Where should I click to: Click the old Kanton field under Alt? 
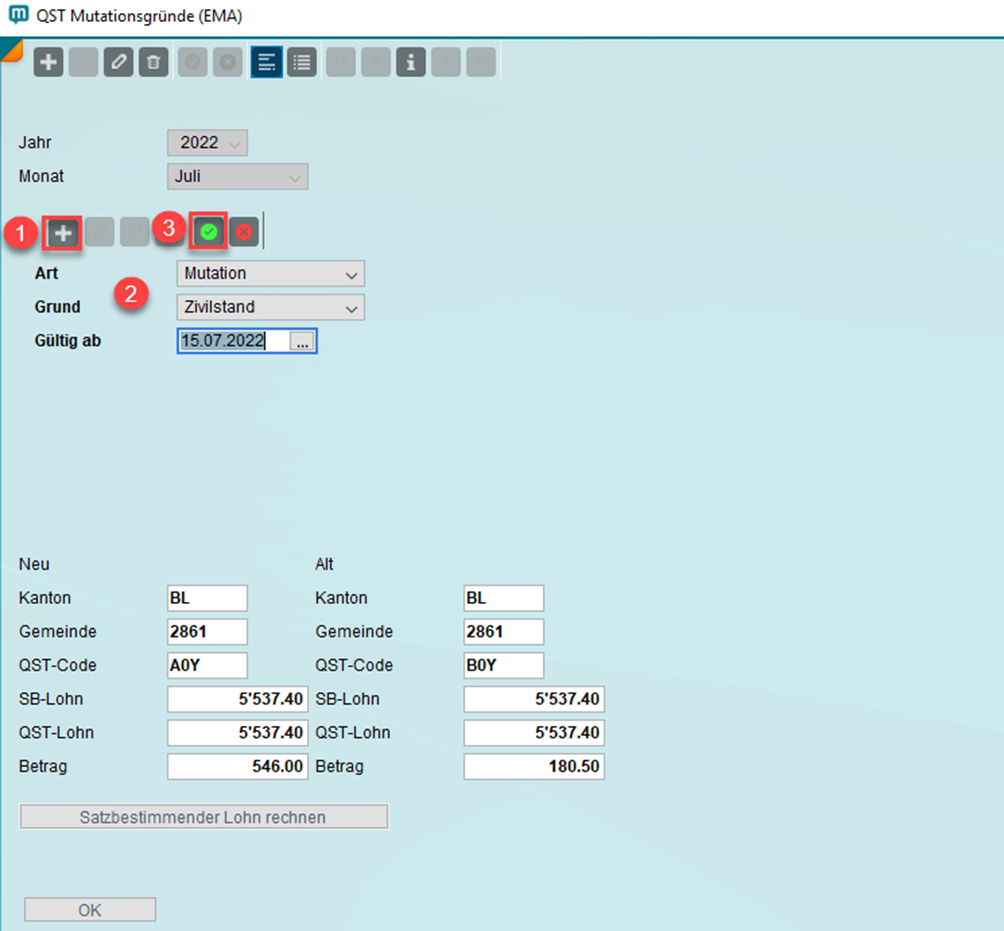click(504, 598)
